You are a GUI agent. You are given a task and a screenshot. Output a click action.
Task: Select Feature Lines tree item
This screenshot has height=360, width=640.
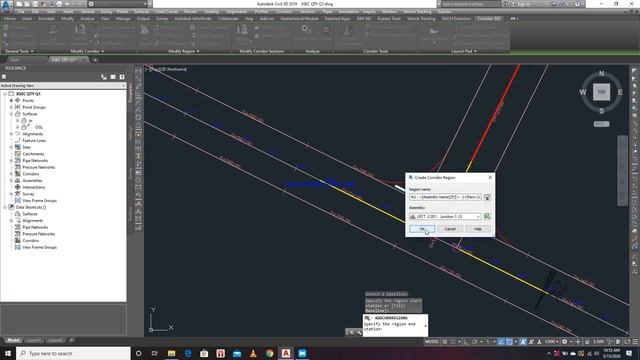pyautogui.click(x=34, y=140)
